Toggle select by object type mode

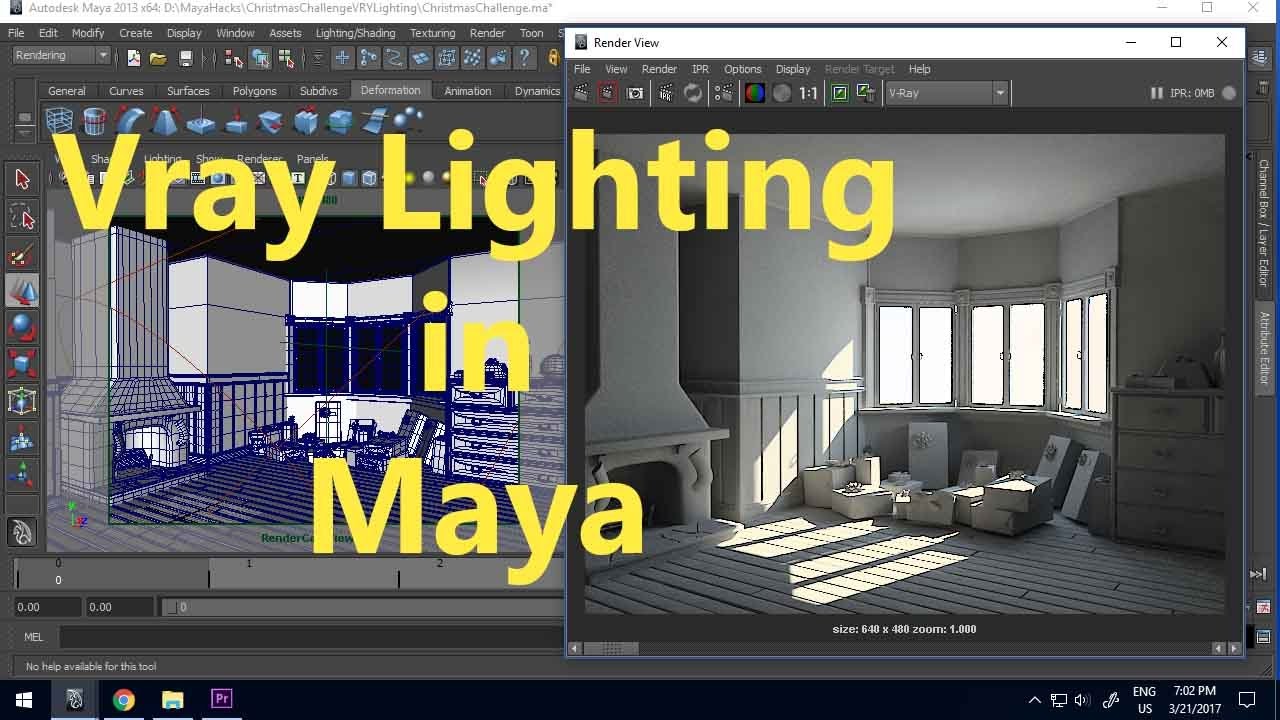[x=260, y=58]
